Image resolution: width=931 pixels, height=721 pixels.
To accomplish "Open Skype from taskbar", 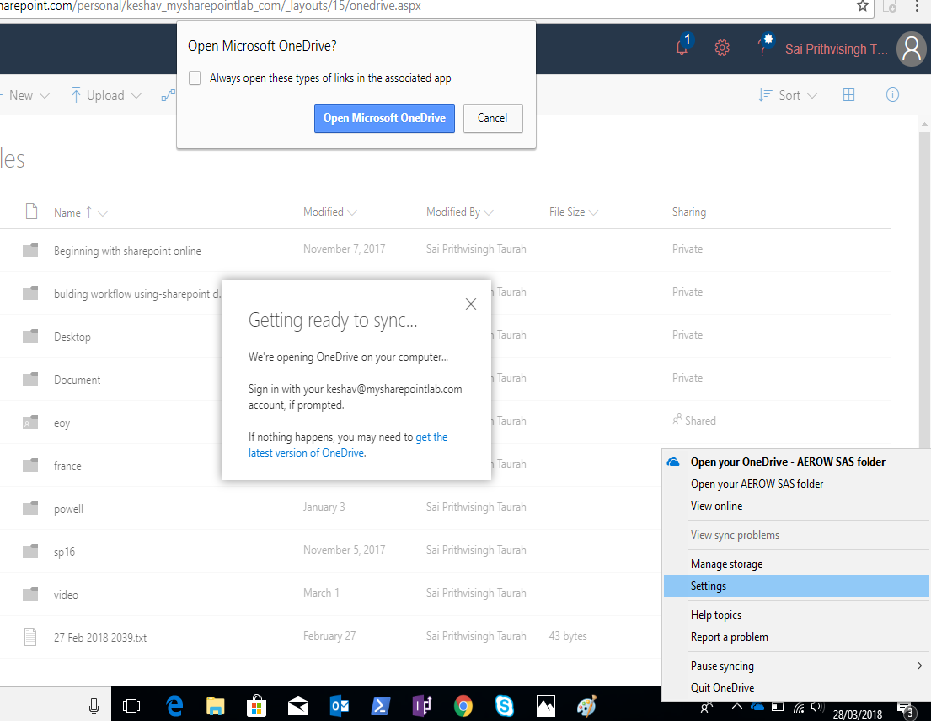I will click(x=505, y=706).
